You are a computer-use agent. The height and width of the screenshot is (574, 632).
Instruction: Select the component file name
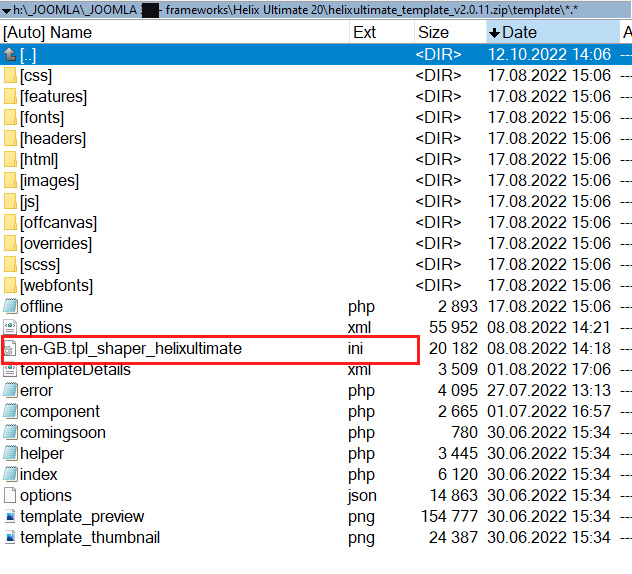60,412
